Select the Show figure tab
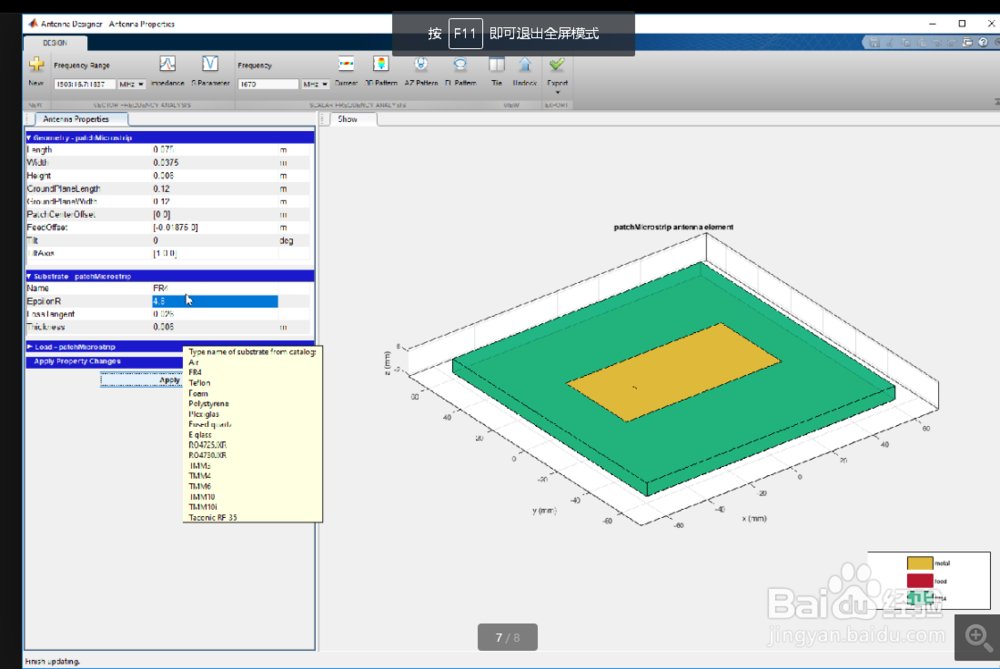 pyautogui.click(x=348, y=119)
